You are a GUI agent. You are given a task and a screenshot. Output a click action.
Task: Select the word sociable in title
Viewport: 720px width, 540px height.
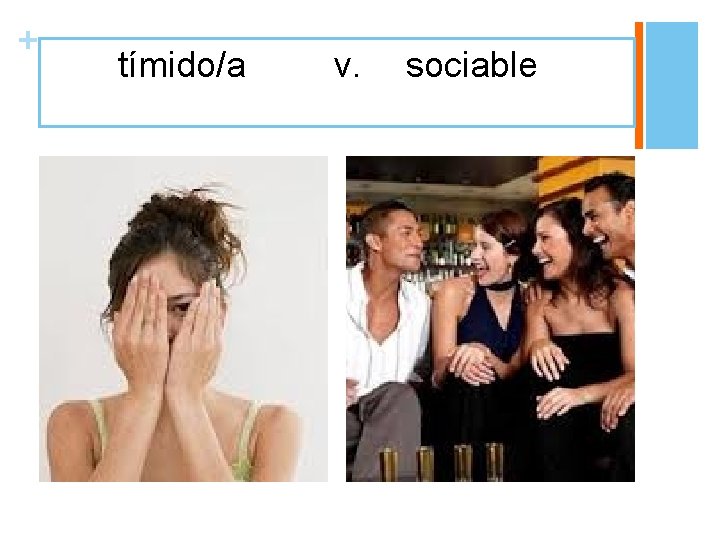[x=471, y=65]
